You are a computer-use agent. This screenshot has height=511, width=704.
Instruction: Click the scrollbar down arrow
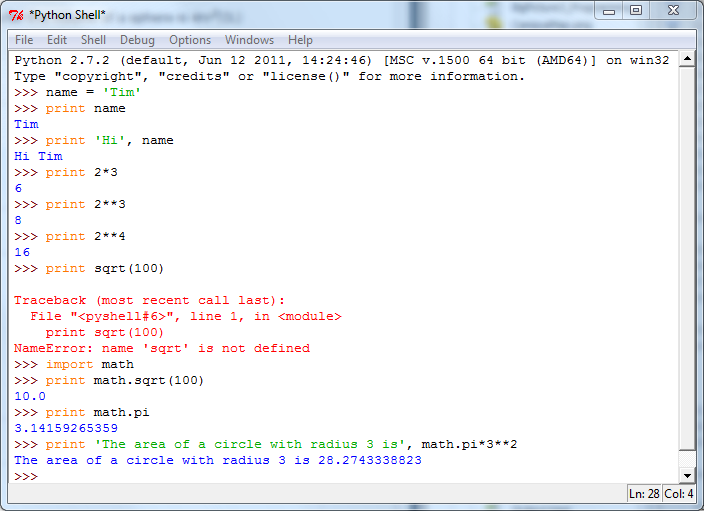tap(687, 476)
